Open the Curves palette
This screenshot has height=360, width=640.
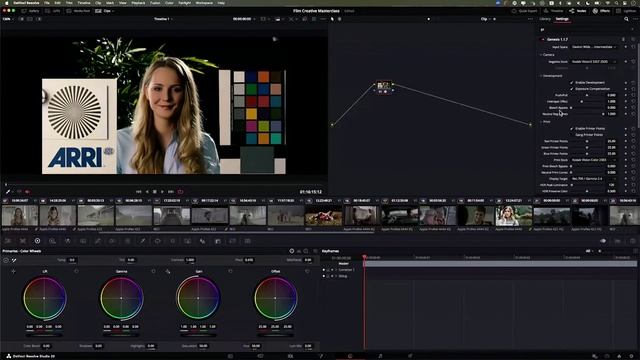(x=98, y=241)
